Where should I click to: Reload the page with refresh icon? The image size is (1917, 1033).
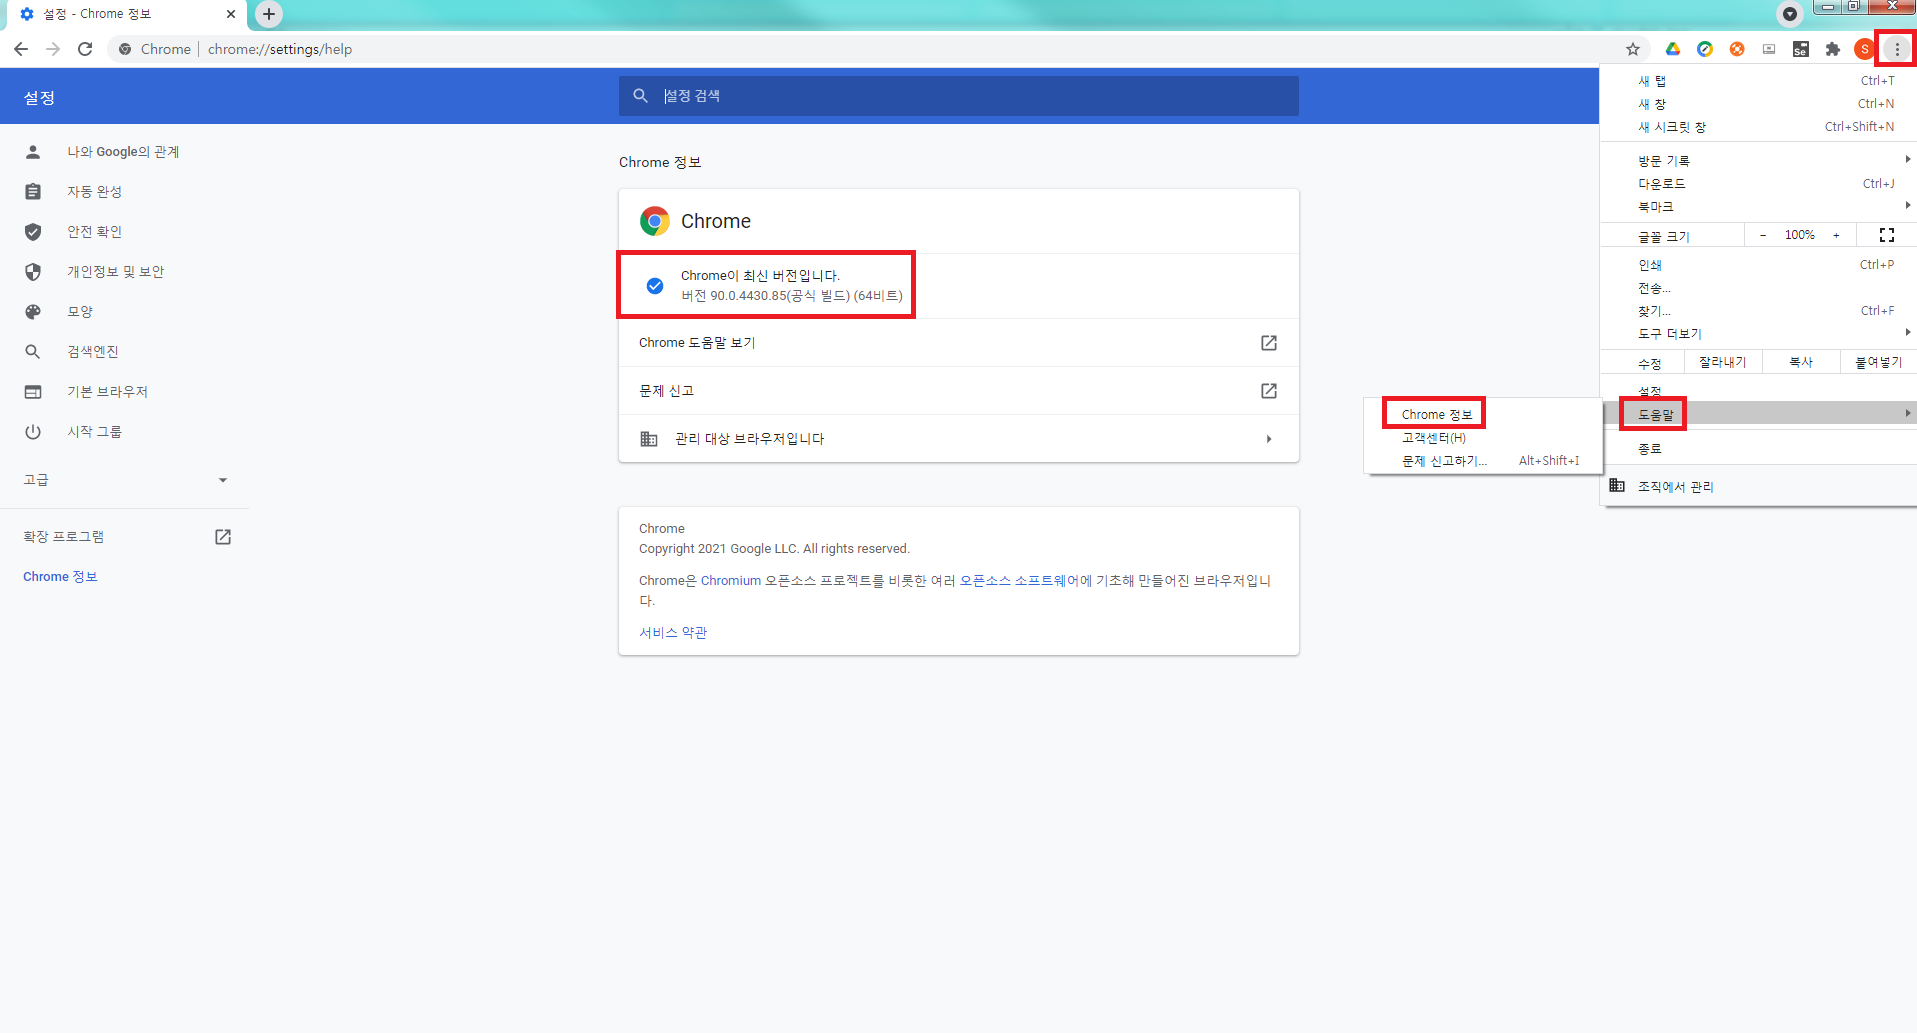pyautogui.click(x=85, y=49)
